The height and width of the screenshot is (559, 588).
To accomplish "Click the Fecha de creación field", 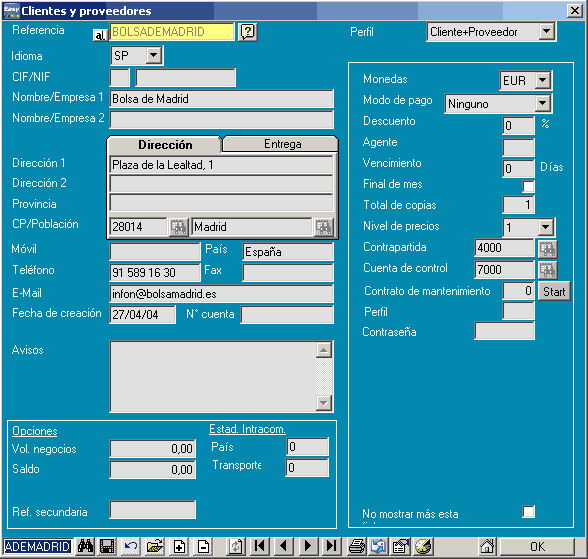I will coord(142,314).
